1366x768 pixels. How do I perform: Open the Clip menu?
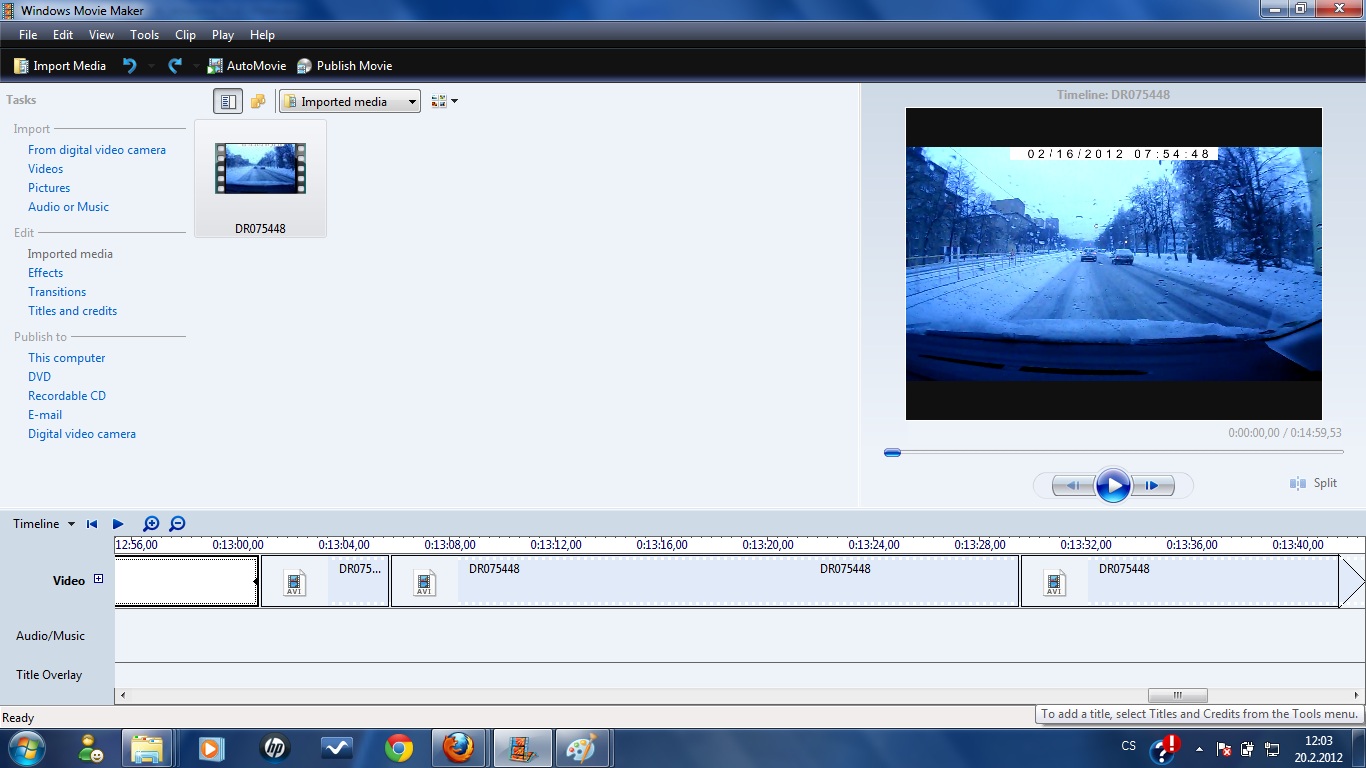point(185,35)
